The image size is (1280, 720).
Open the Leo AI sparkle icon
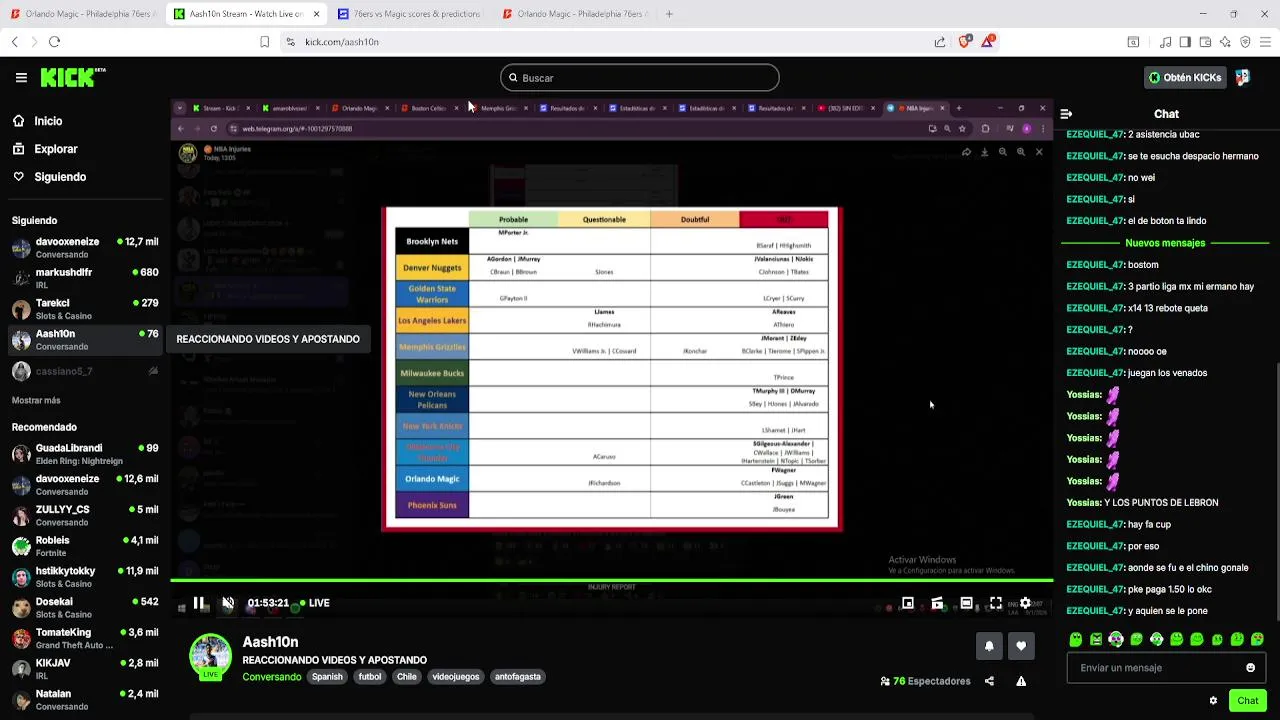[x=1225, y=42]
